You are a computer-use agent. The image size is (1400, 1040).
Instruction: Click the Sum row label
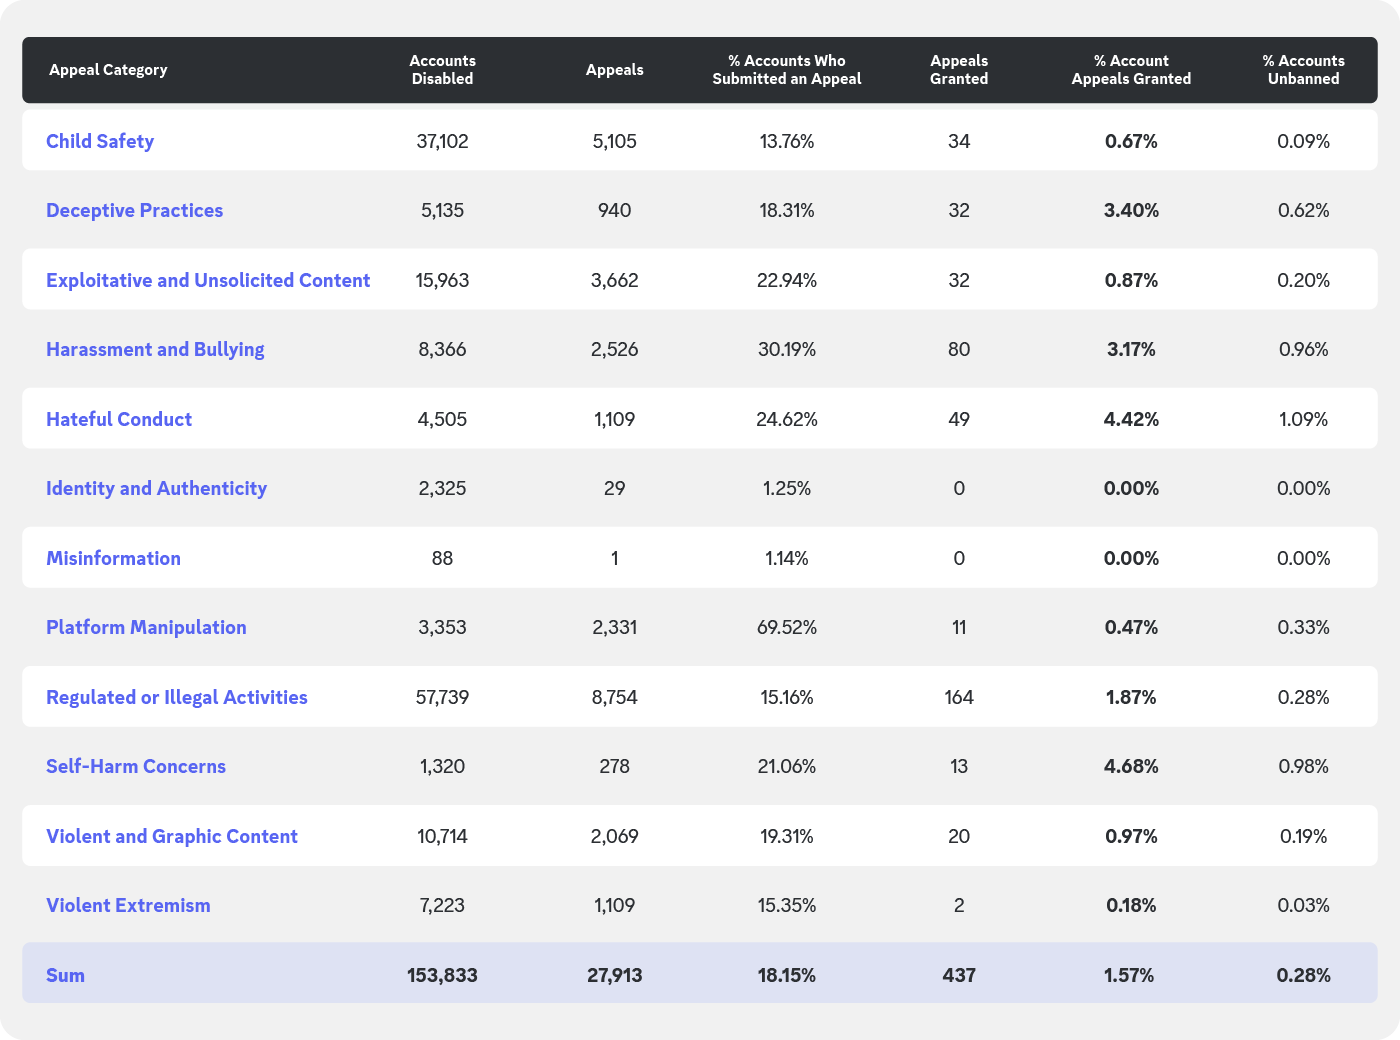coord(65,975)
